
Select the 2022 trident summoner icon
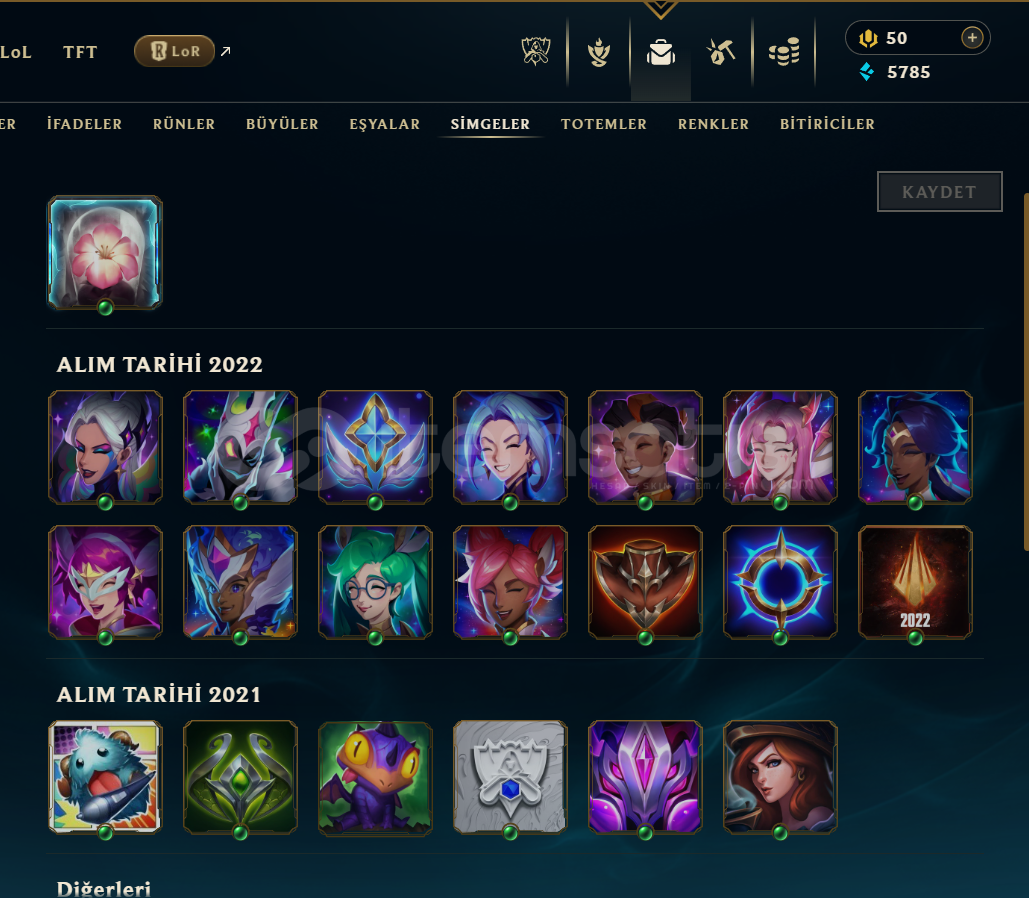(x=915, y=582)
